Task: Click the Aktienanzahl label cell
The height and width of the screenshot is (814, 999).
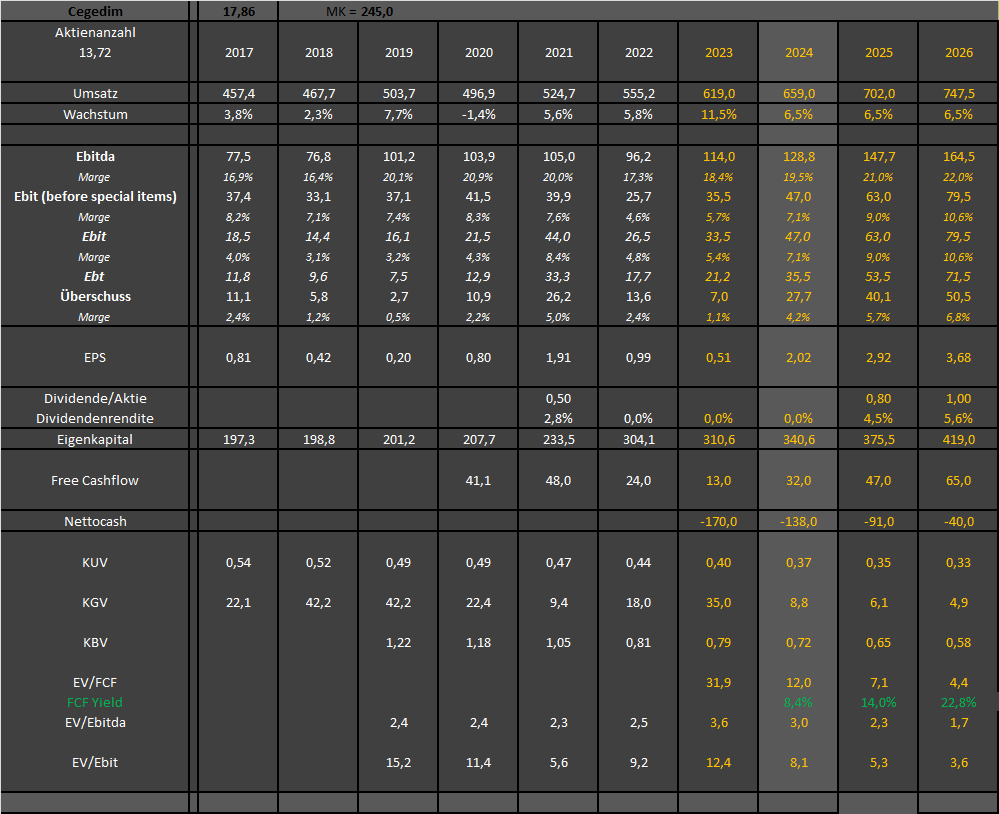Action: click(95, 33)
